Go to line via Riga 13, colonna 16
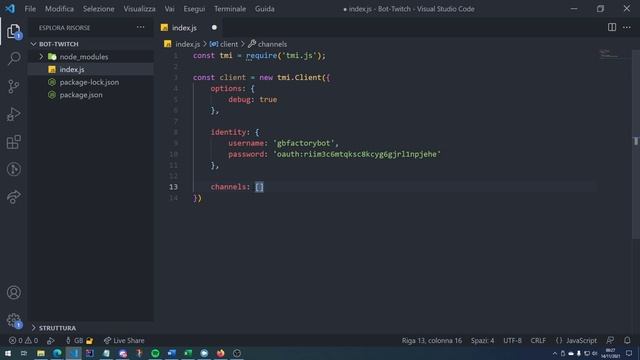Screen dimensions: 640x360 (x=431, y=340)
